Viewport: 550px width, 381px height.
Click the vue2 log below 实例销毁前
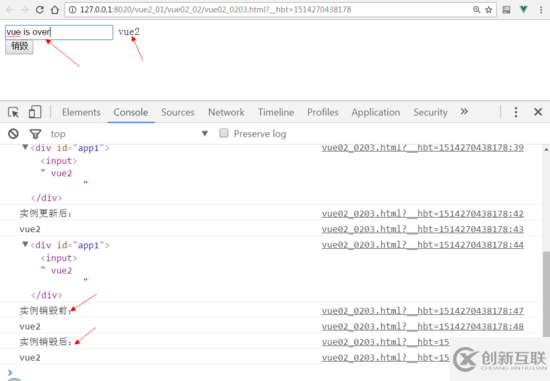[30, 327]
